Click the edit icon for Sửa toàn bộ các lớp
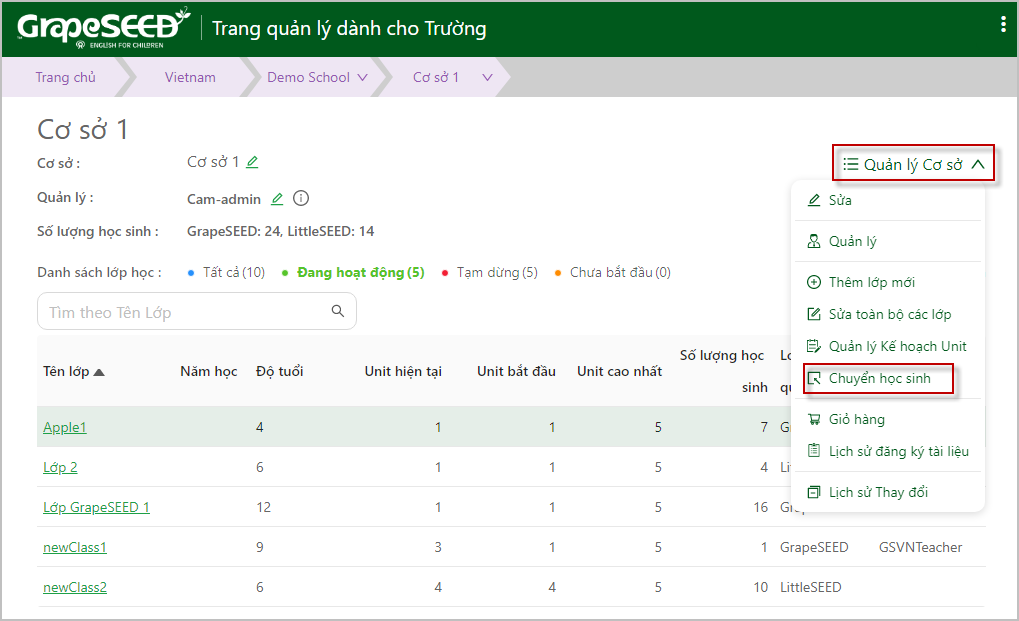 coord(814,314)
